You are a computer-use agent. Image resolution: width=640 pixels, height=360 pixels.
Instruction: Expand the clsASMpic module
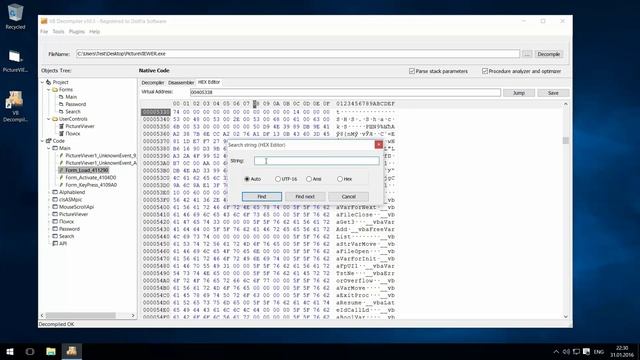coord(49,200)
